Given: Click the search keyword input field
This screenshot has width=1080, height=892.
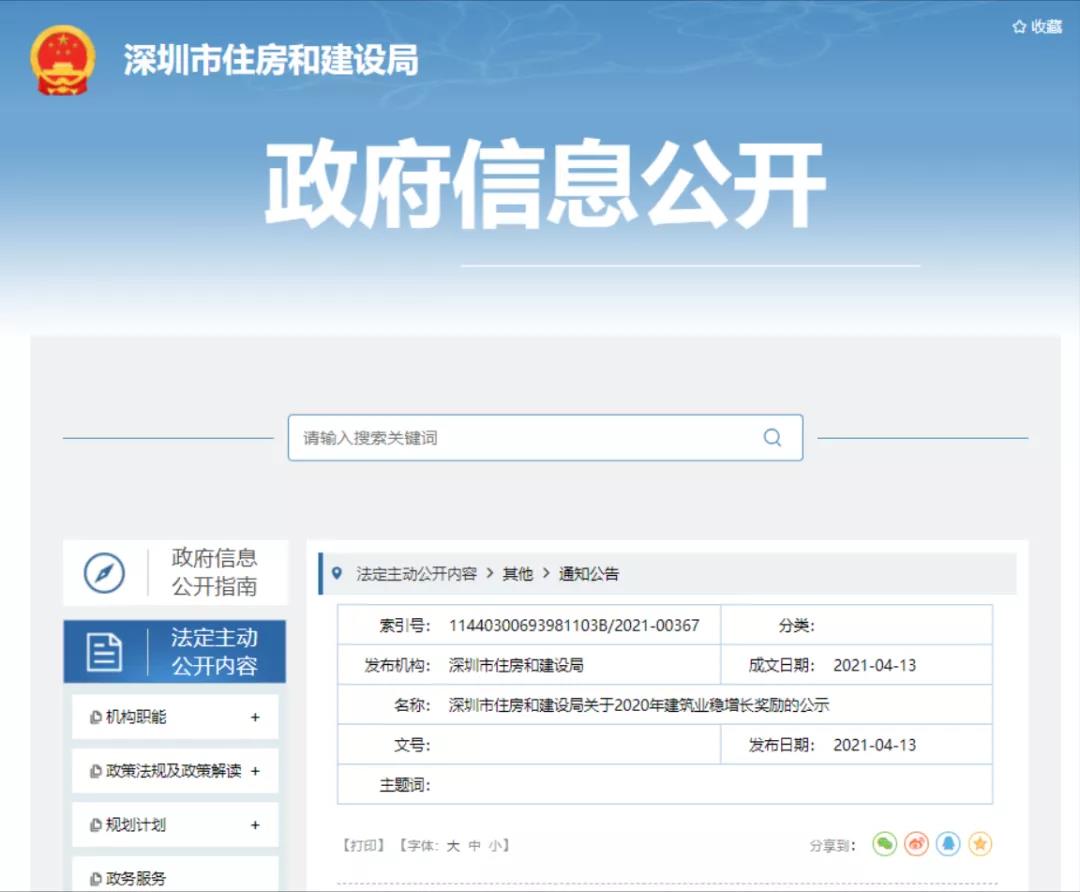Looking at the screenshot, I should (525, 438).
